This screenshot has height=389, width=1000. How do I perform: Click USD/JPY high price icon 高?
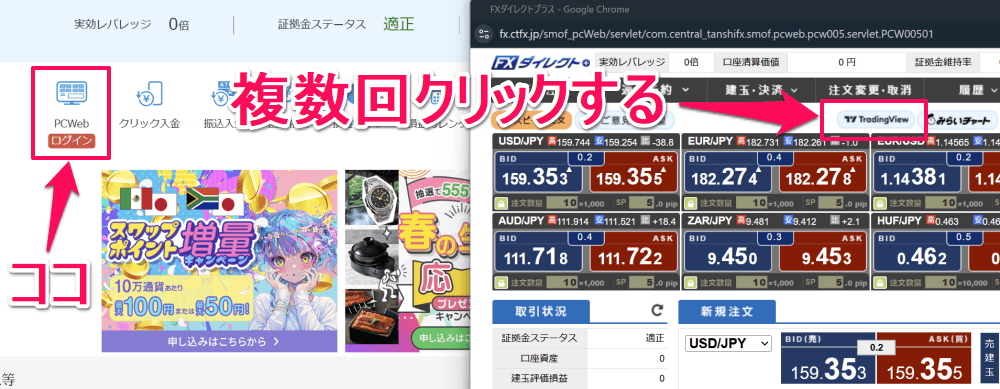click(552, 140)
